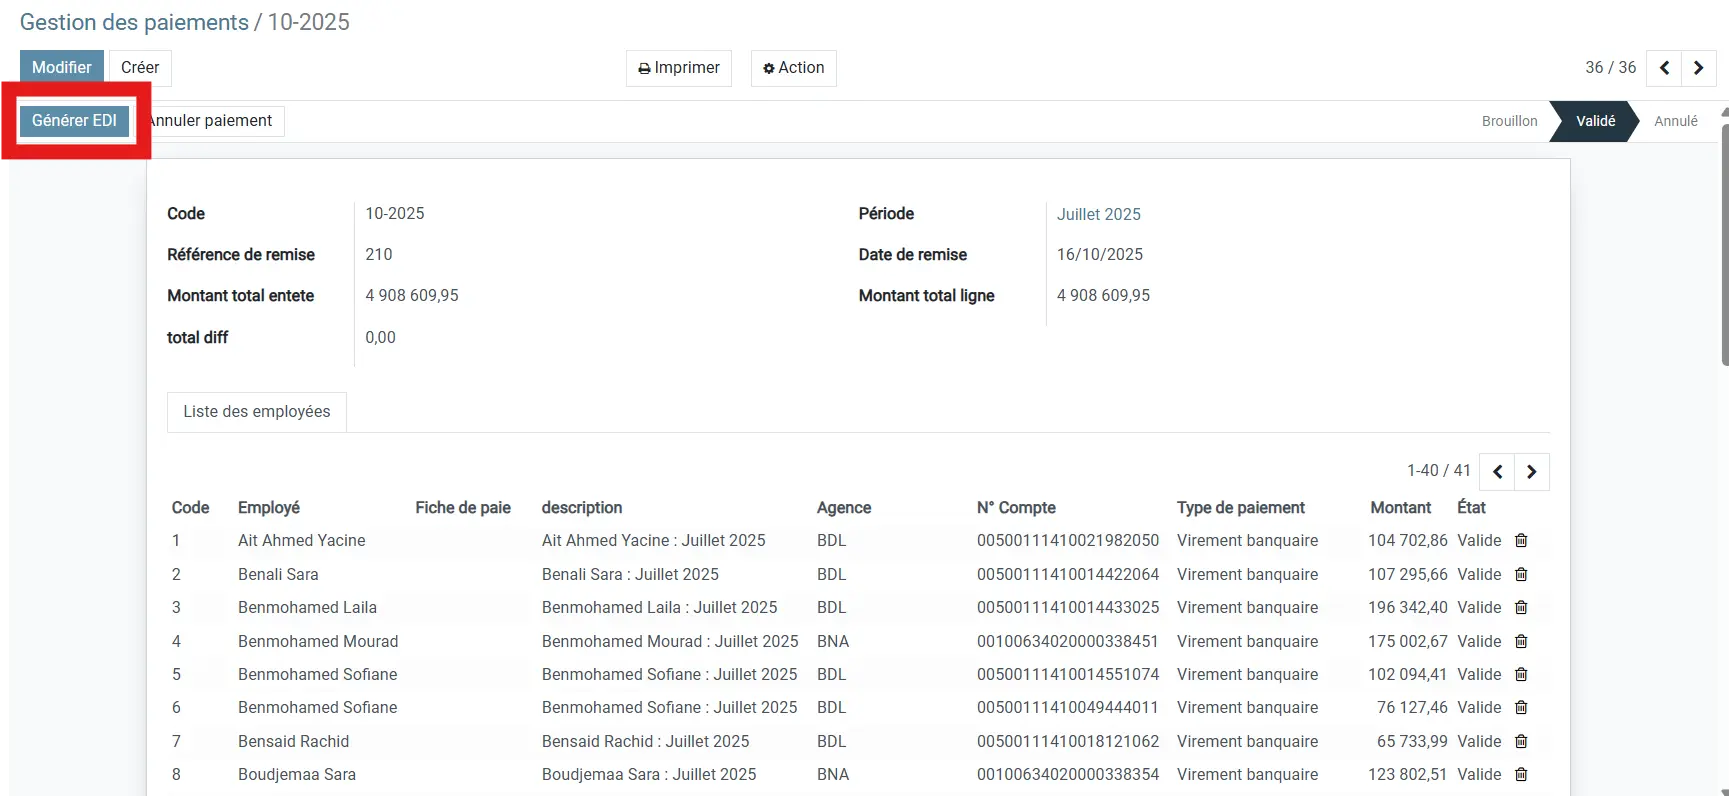This screenshot has width=1729, height=796.
Task: Click the Modifier button
Action: click(62, 68)
